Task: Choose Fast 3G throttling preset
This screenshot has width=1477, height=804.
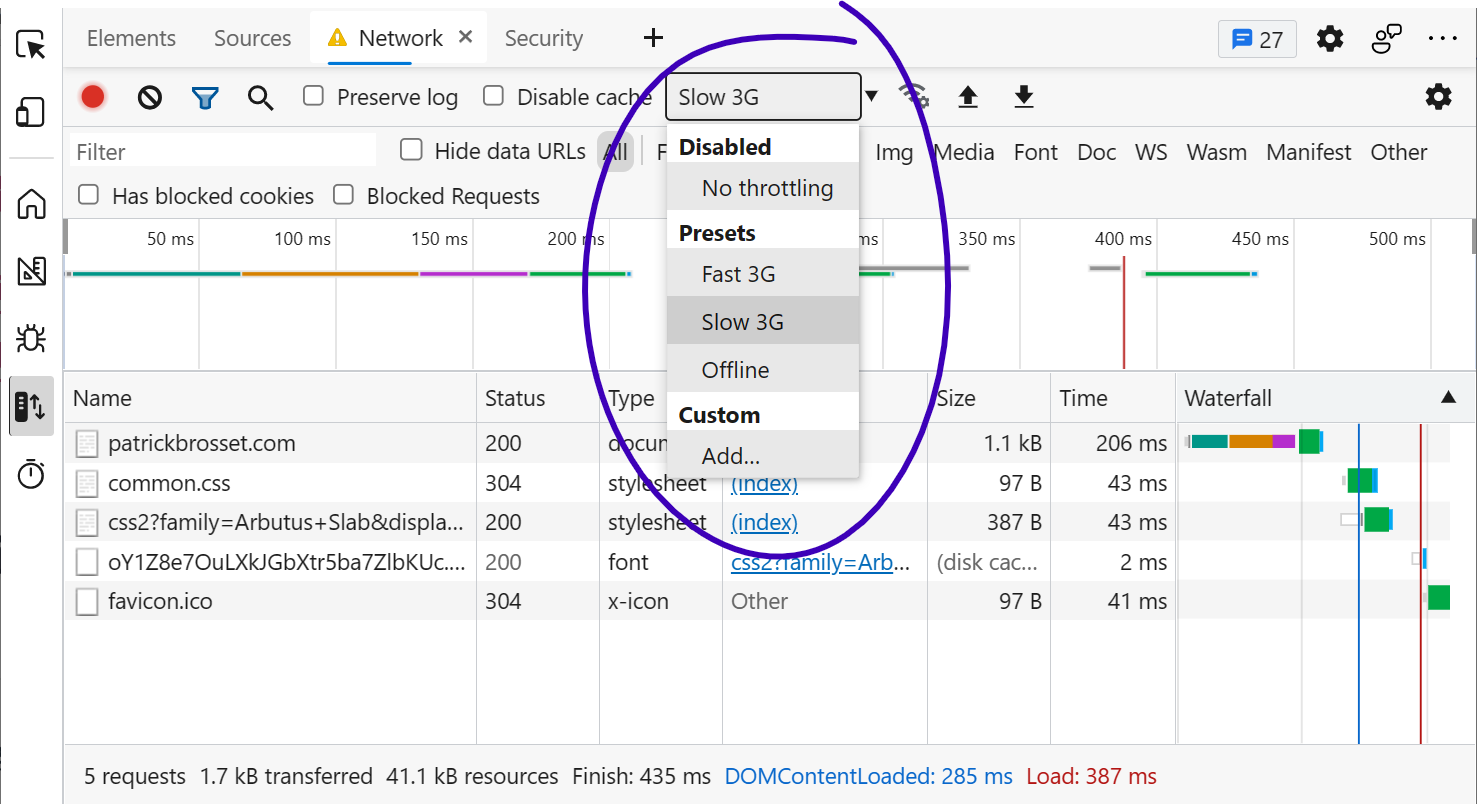Action: click(x=739, y=274)
